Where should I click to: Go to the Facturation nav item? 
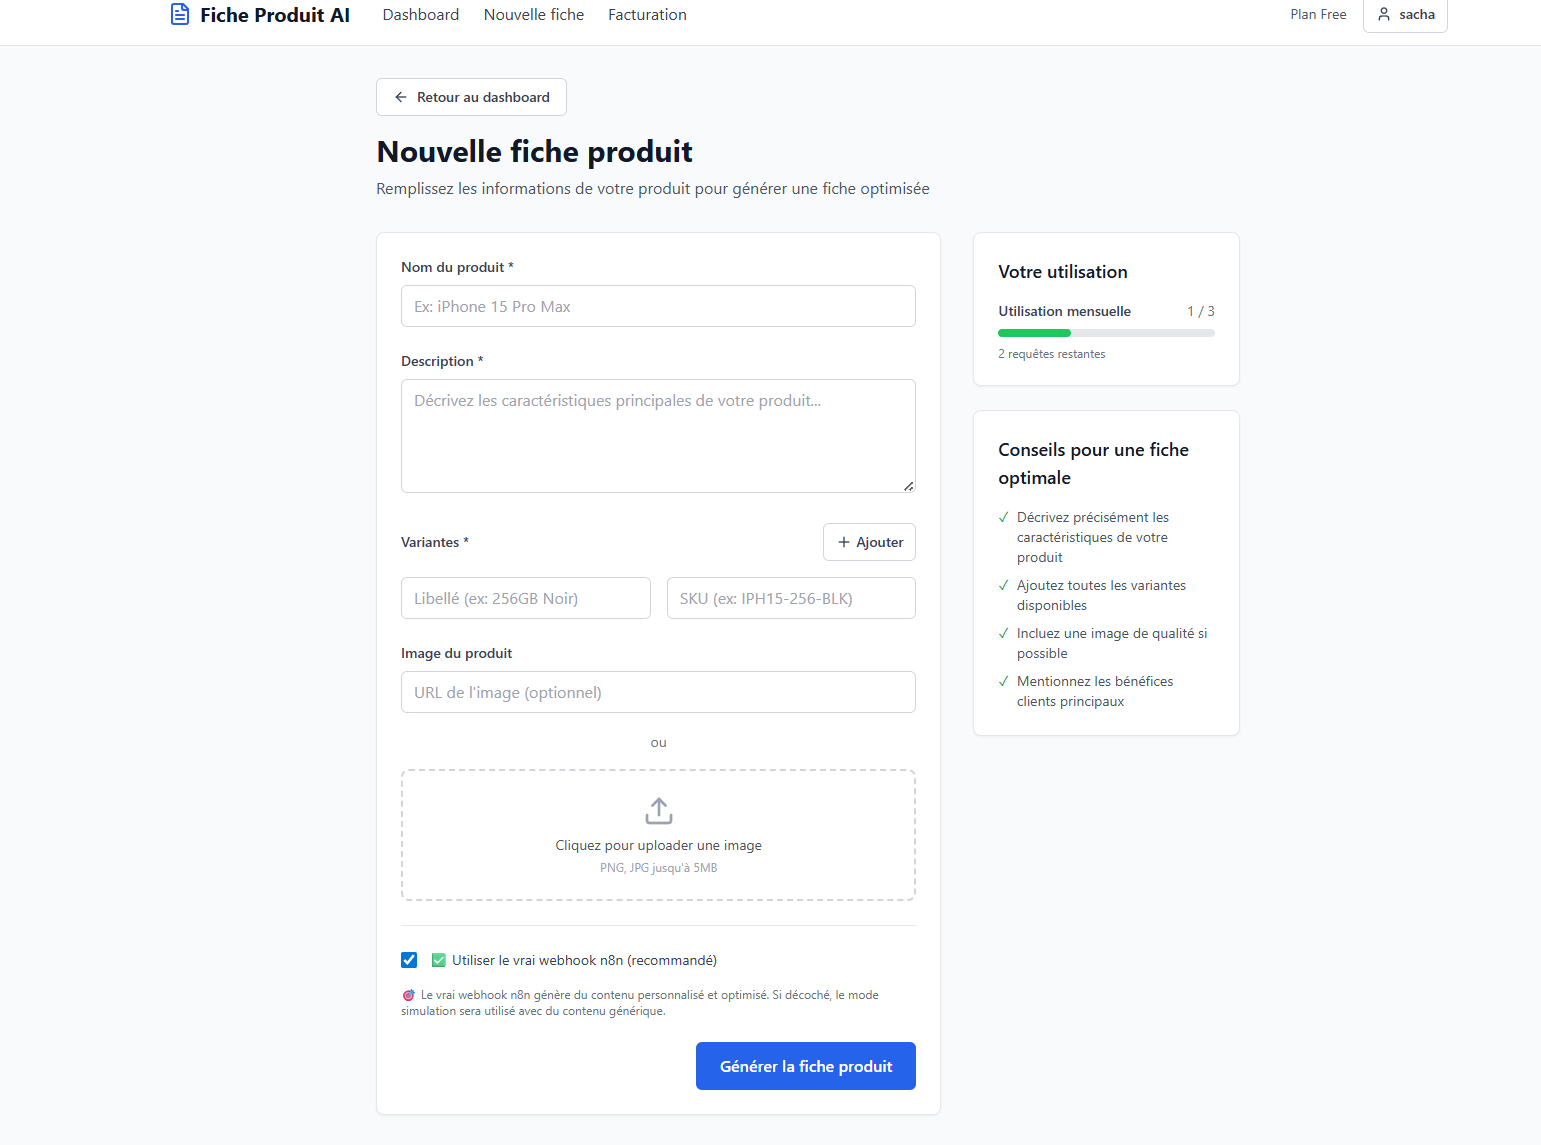[647, 15]
